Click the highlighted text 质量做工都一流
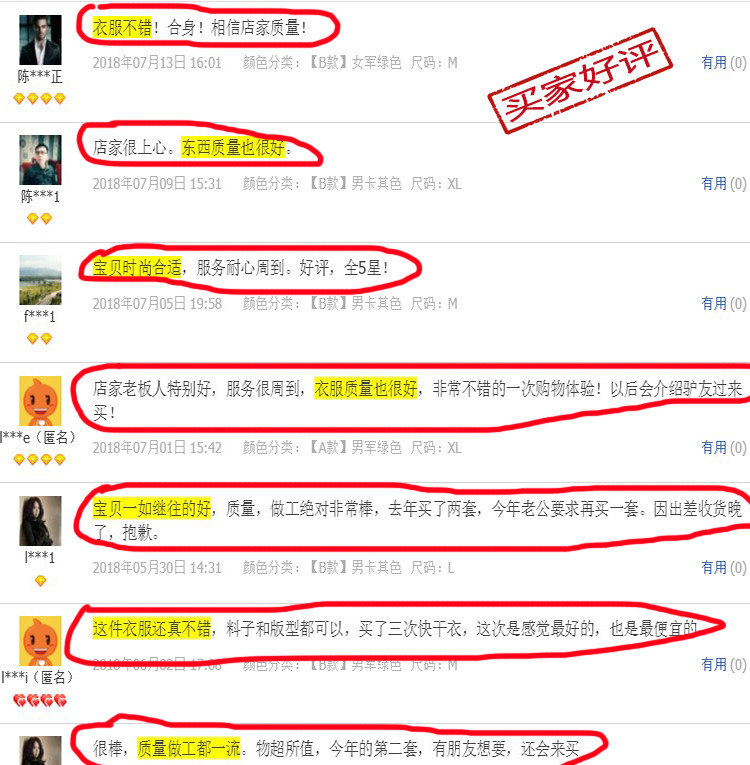Viewport: 750px width, 765px height. [189, 748]
